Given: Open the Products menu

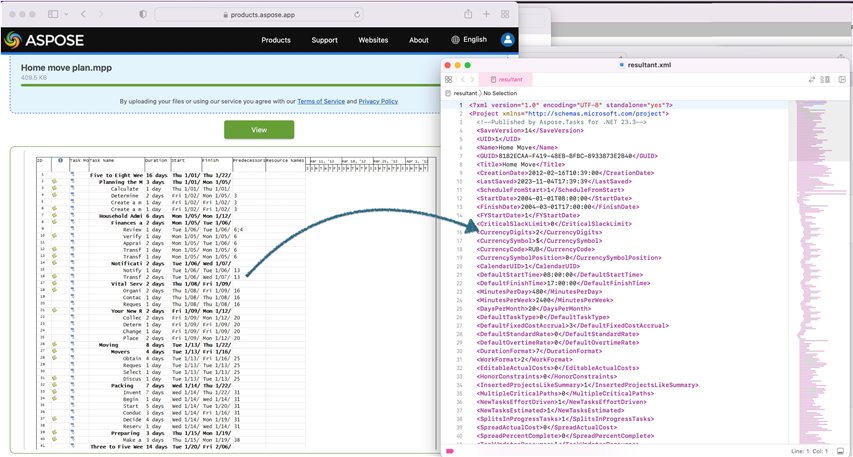Looking at the screenshot, I should click(x=276, y=40).
